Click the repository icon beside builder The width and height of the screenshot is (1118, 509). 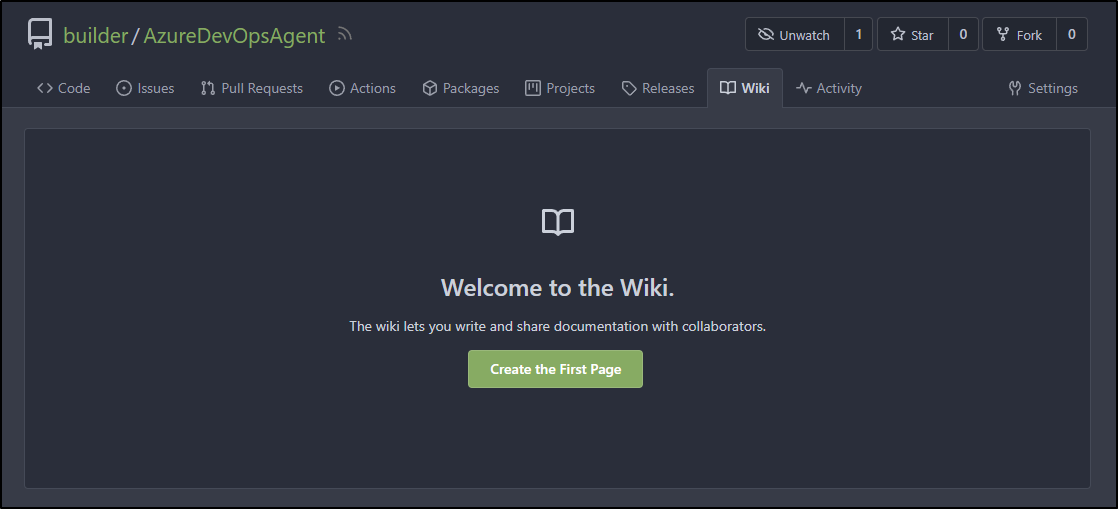click(x=40, y=34)
